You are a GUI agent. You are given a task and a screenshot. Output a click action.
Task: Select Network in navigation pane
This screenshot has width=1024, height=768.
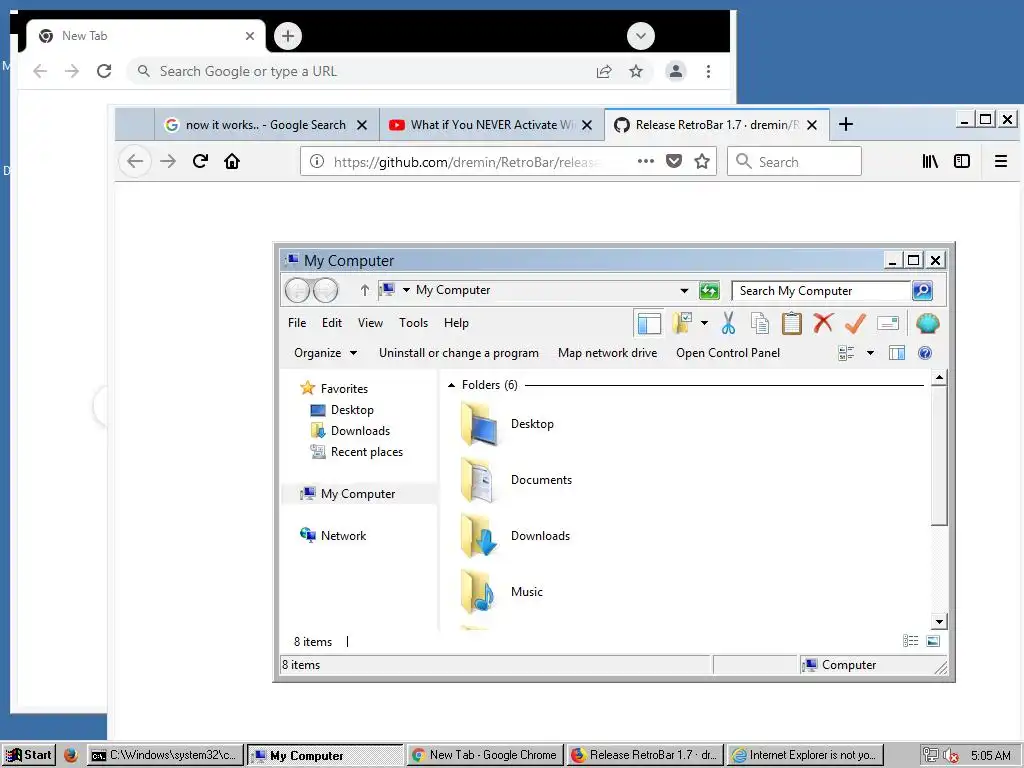tap(333, 536)
